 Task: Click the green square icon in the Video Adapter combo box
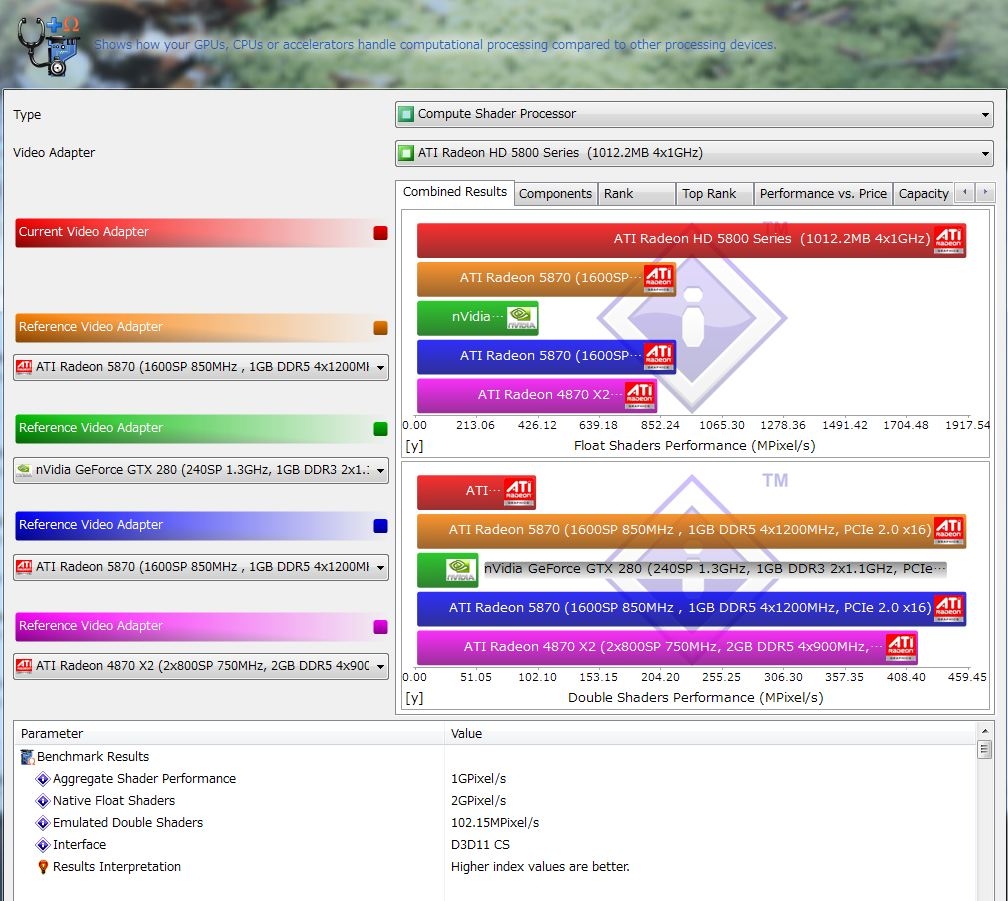406,153
